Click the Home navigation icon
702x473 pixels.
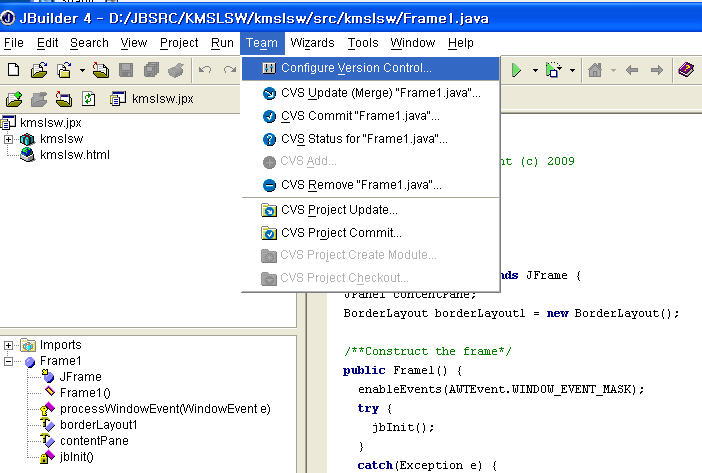(595, 70)
